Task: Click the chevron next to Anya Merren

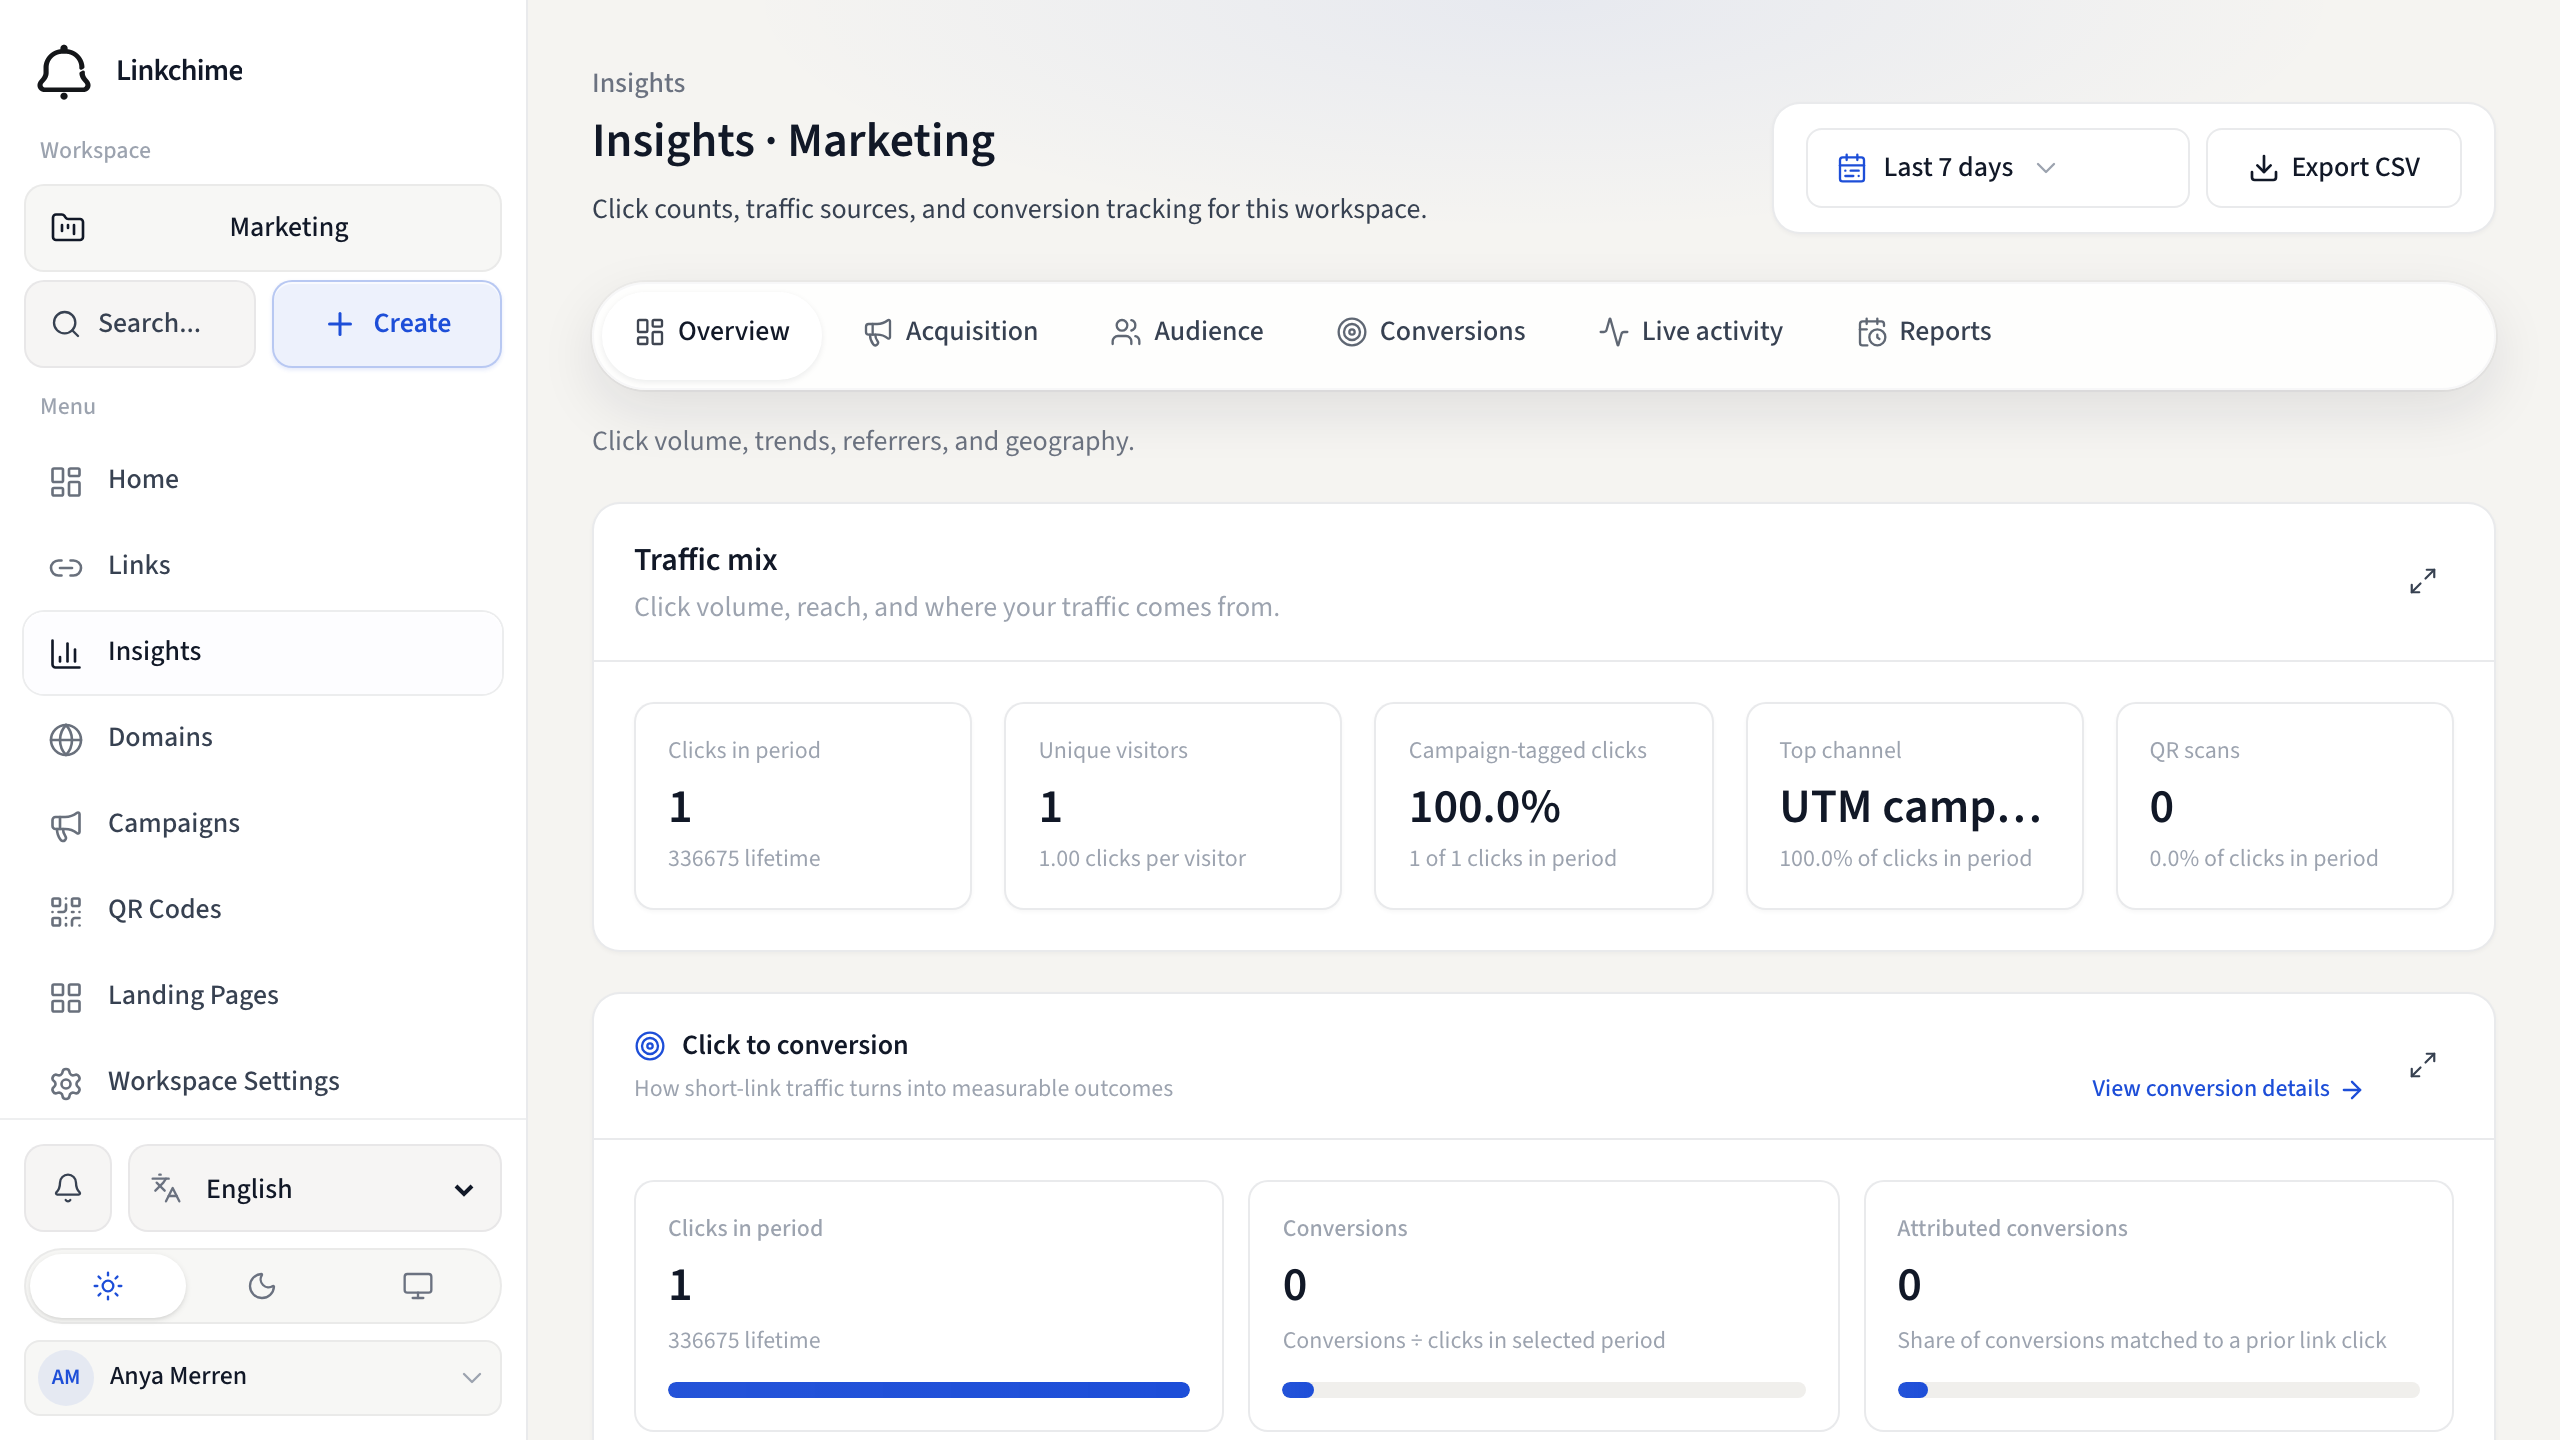Action: pyautogui.click(x=472, y=1378)
